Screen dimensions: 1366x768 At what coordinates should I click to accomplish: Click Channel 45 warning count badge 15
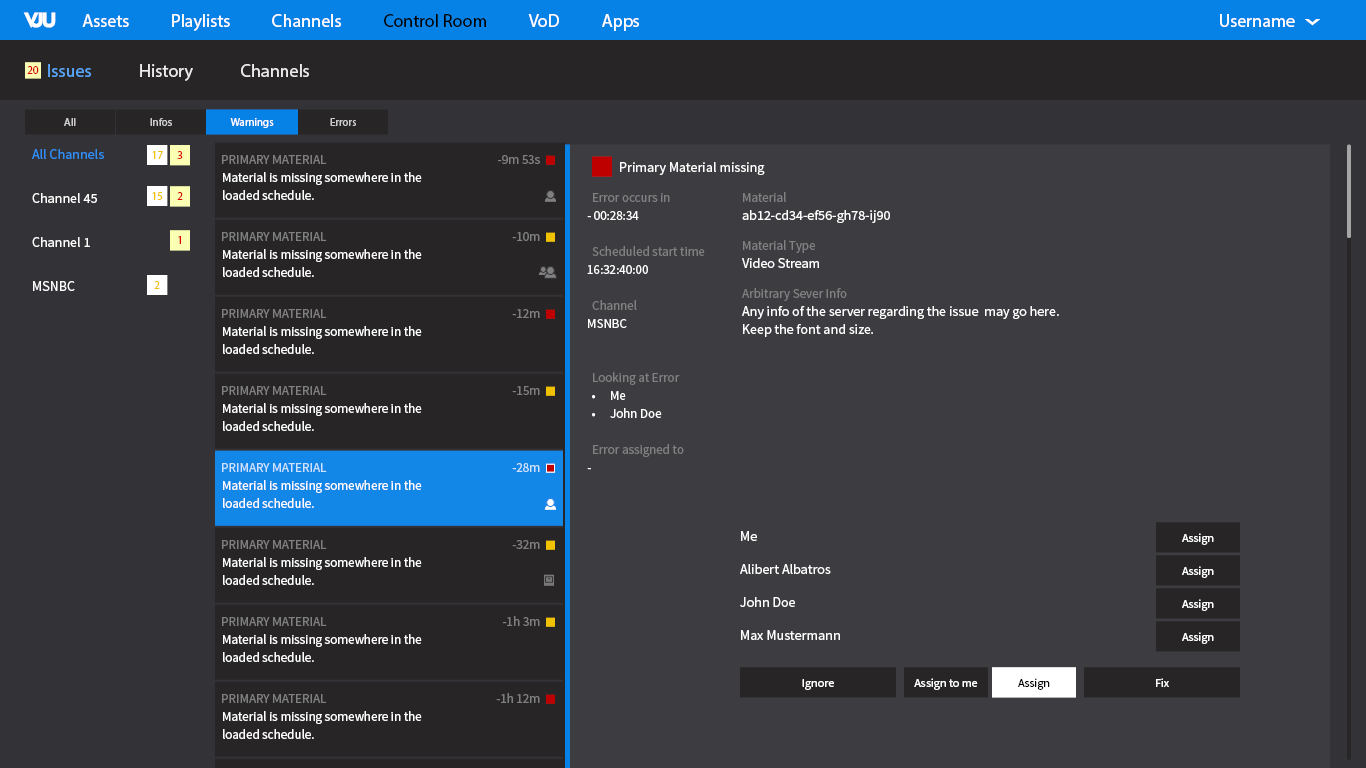click(157, 197)
